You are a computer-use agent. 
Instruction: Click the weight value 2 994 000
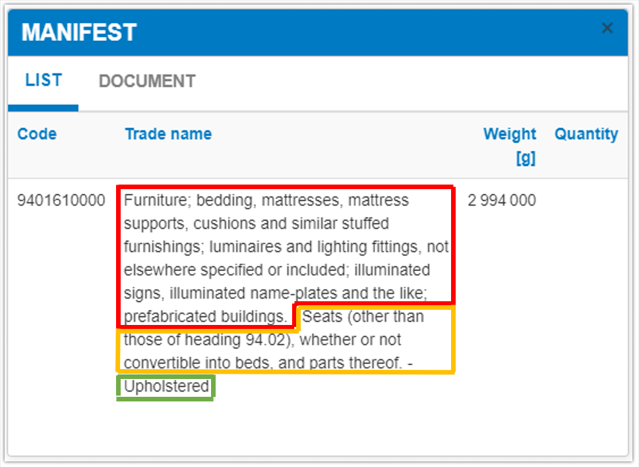pyautogui.click(x=501, y=200)
